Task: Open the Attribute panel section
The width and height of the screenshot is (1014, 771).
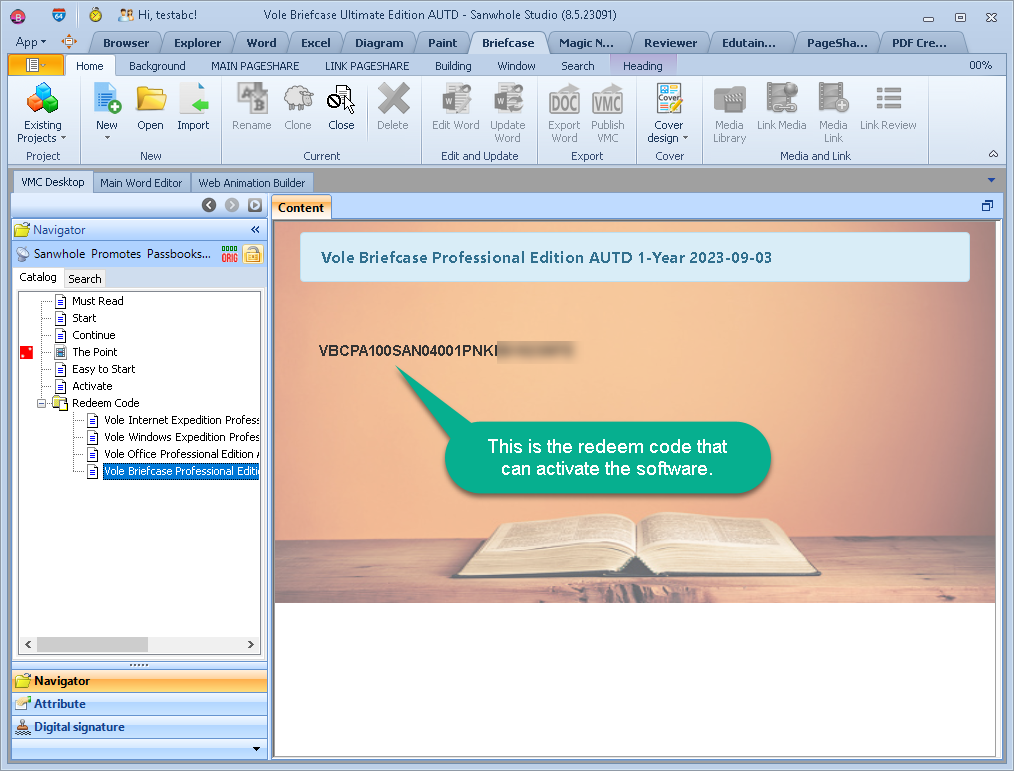Action: click(139, 704)
